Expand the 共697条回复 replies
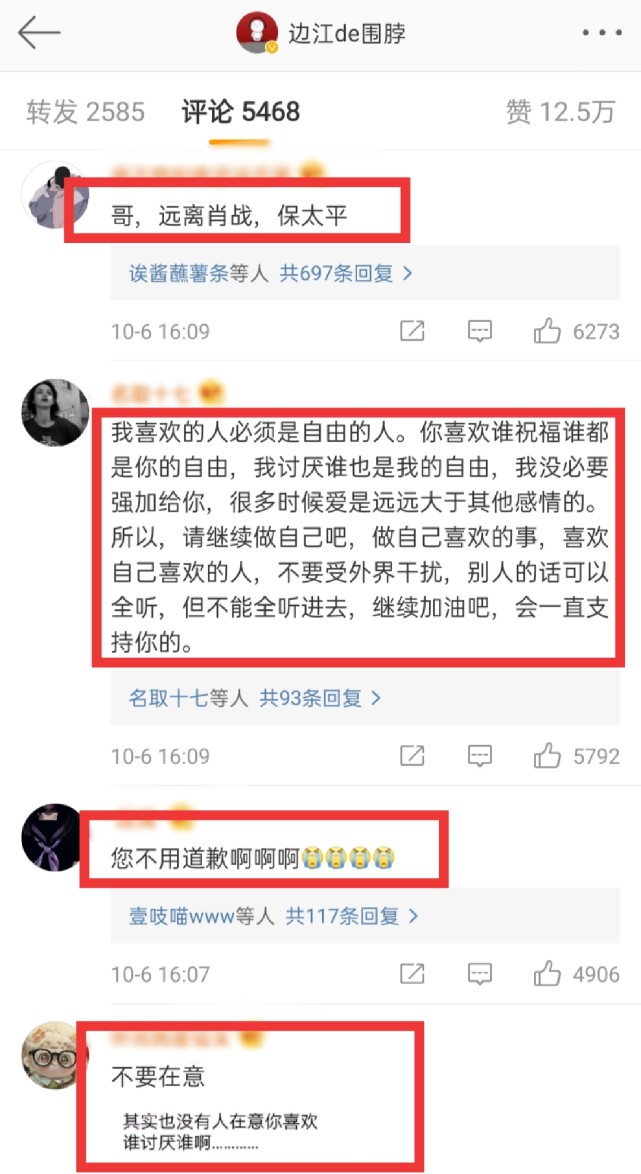The width and height of the screenshot is (641, 1174). tap(346, 273)
